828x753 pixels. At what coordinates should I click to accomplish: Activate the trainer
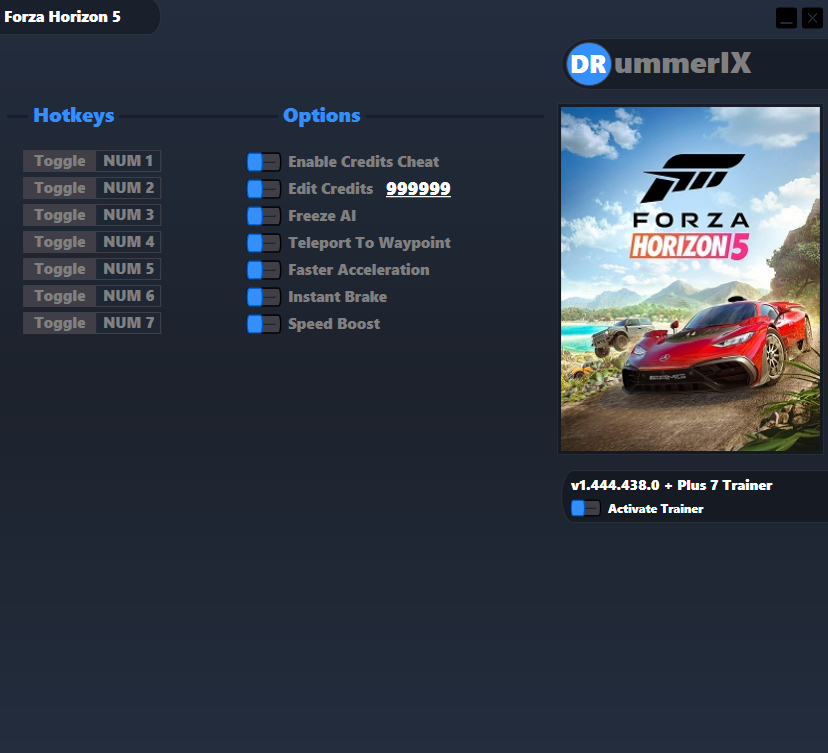click(586, 508)
